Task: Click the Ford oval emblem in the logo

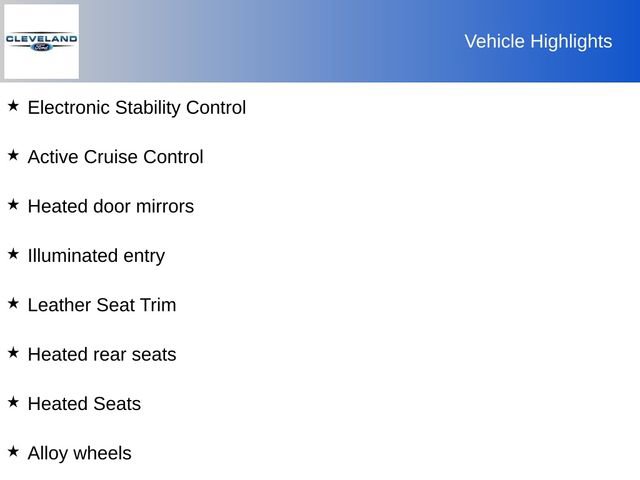Action: pyautogui.click(x=41, y=46)
